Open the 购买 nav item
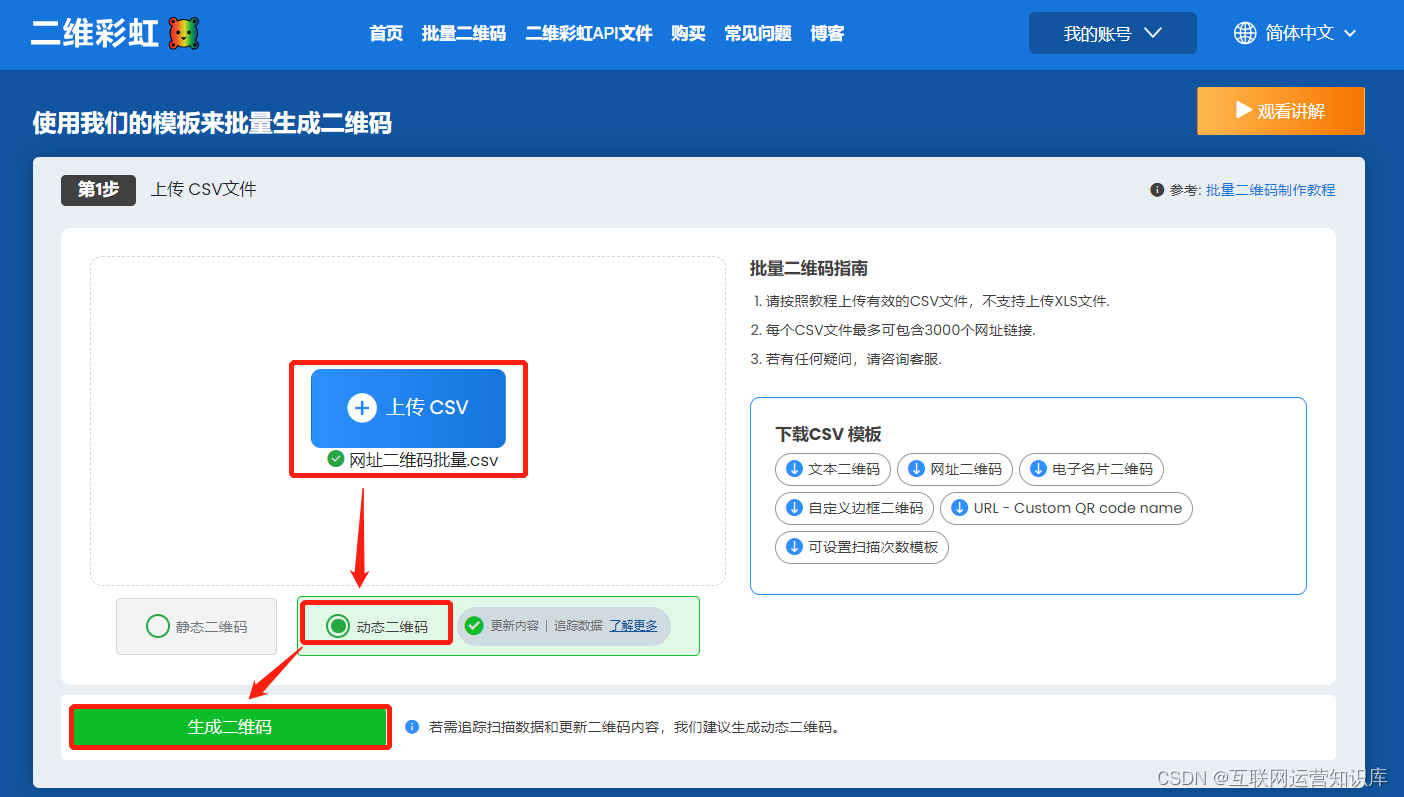The width and height of the screenshot is (1404, 797). point(688,34)
